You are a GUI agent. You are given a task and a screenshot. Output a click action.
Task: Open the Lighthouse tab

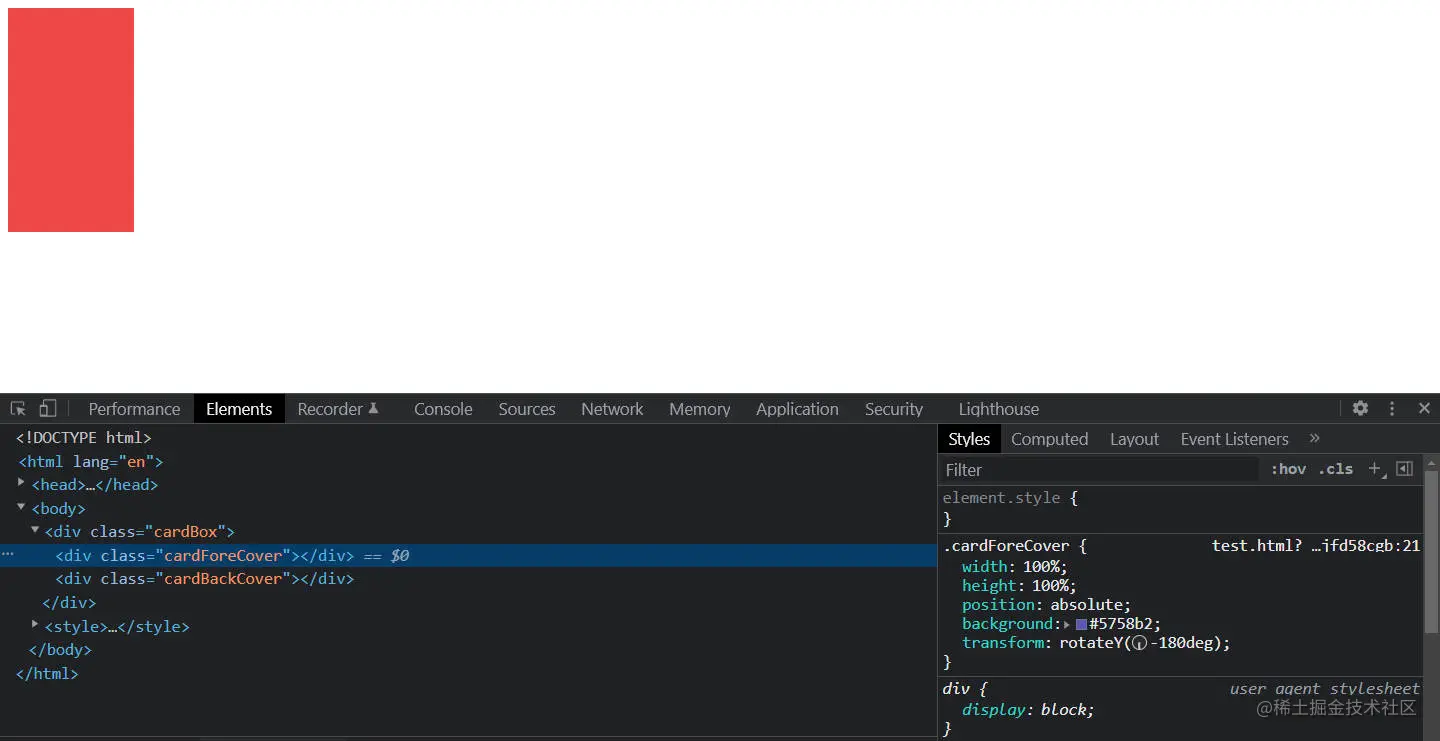(998, 409)
